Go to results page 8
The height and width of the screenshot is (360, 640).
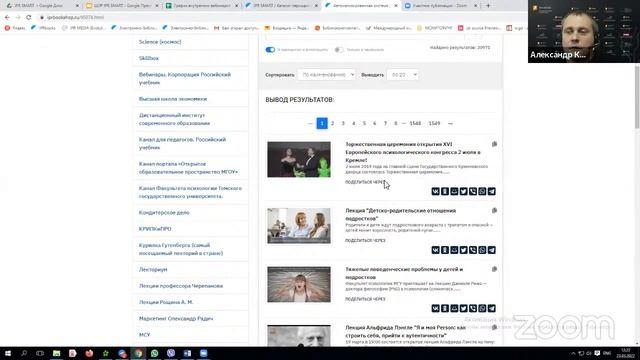click(x=396, y=123)
